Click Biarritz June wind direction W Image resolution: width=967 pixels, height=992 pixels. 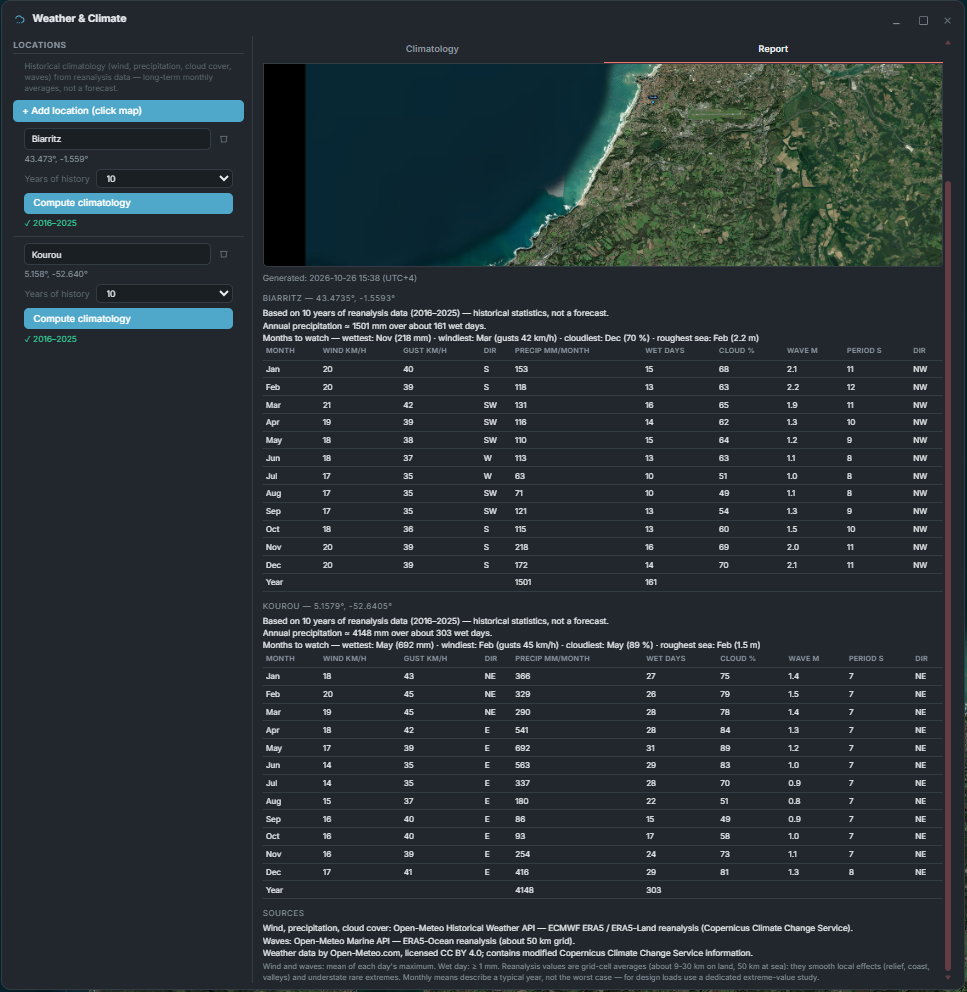coord(487,458)
